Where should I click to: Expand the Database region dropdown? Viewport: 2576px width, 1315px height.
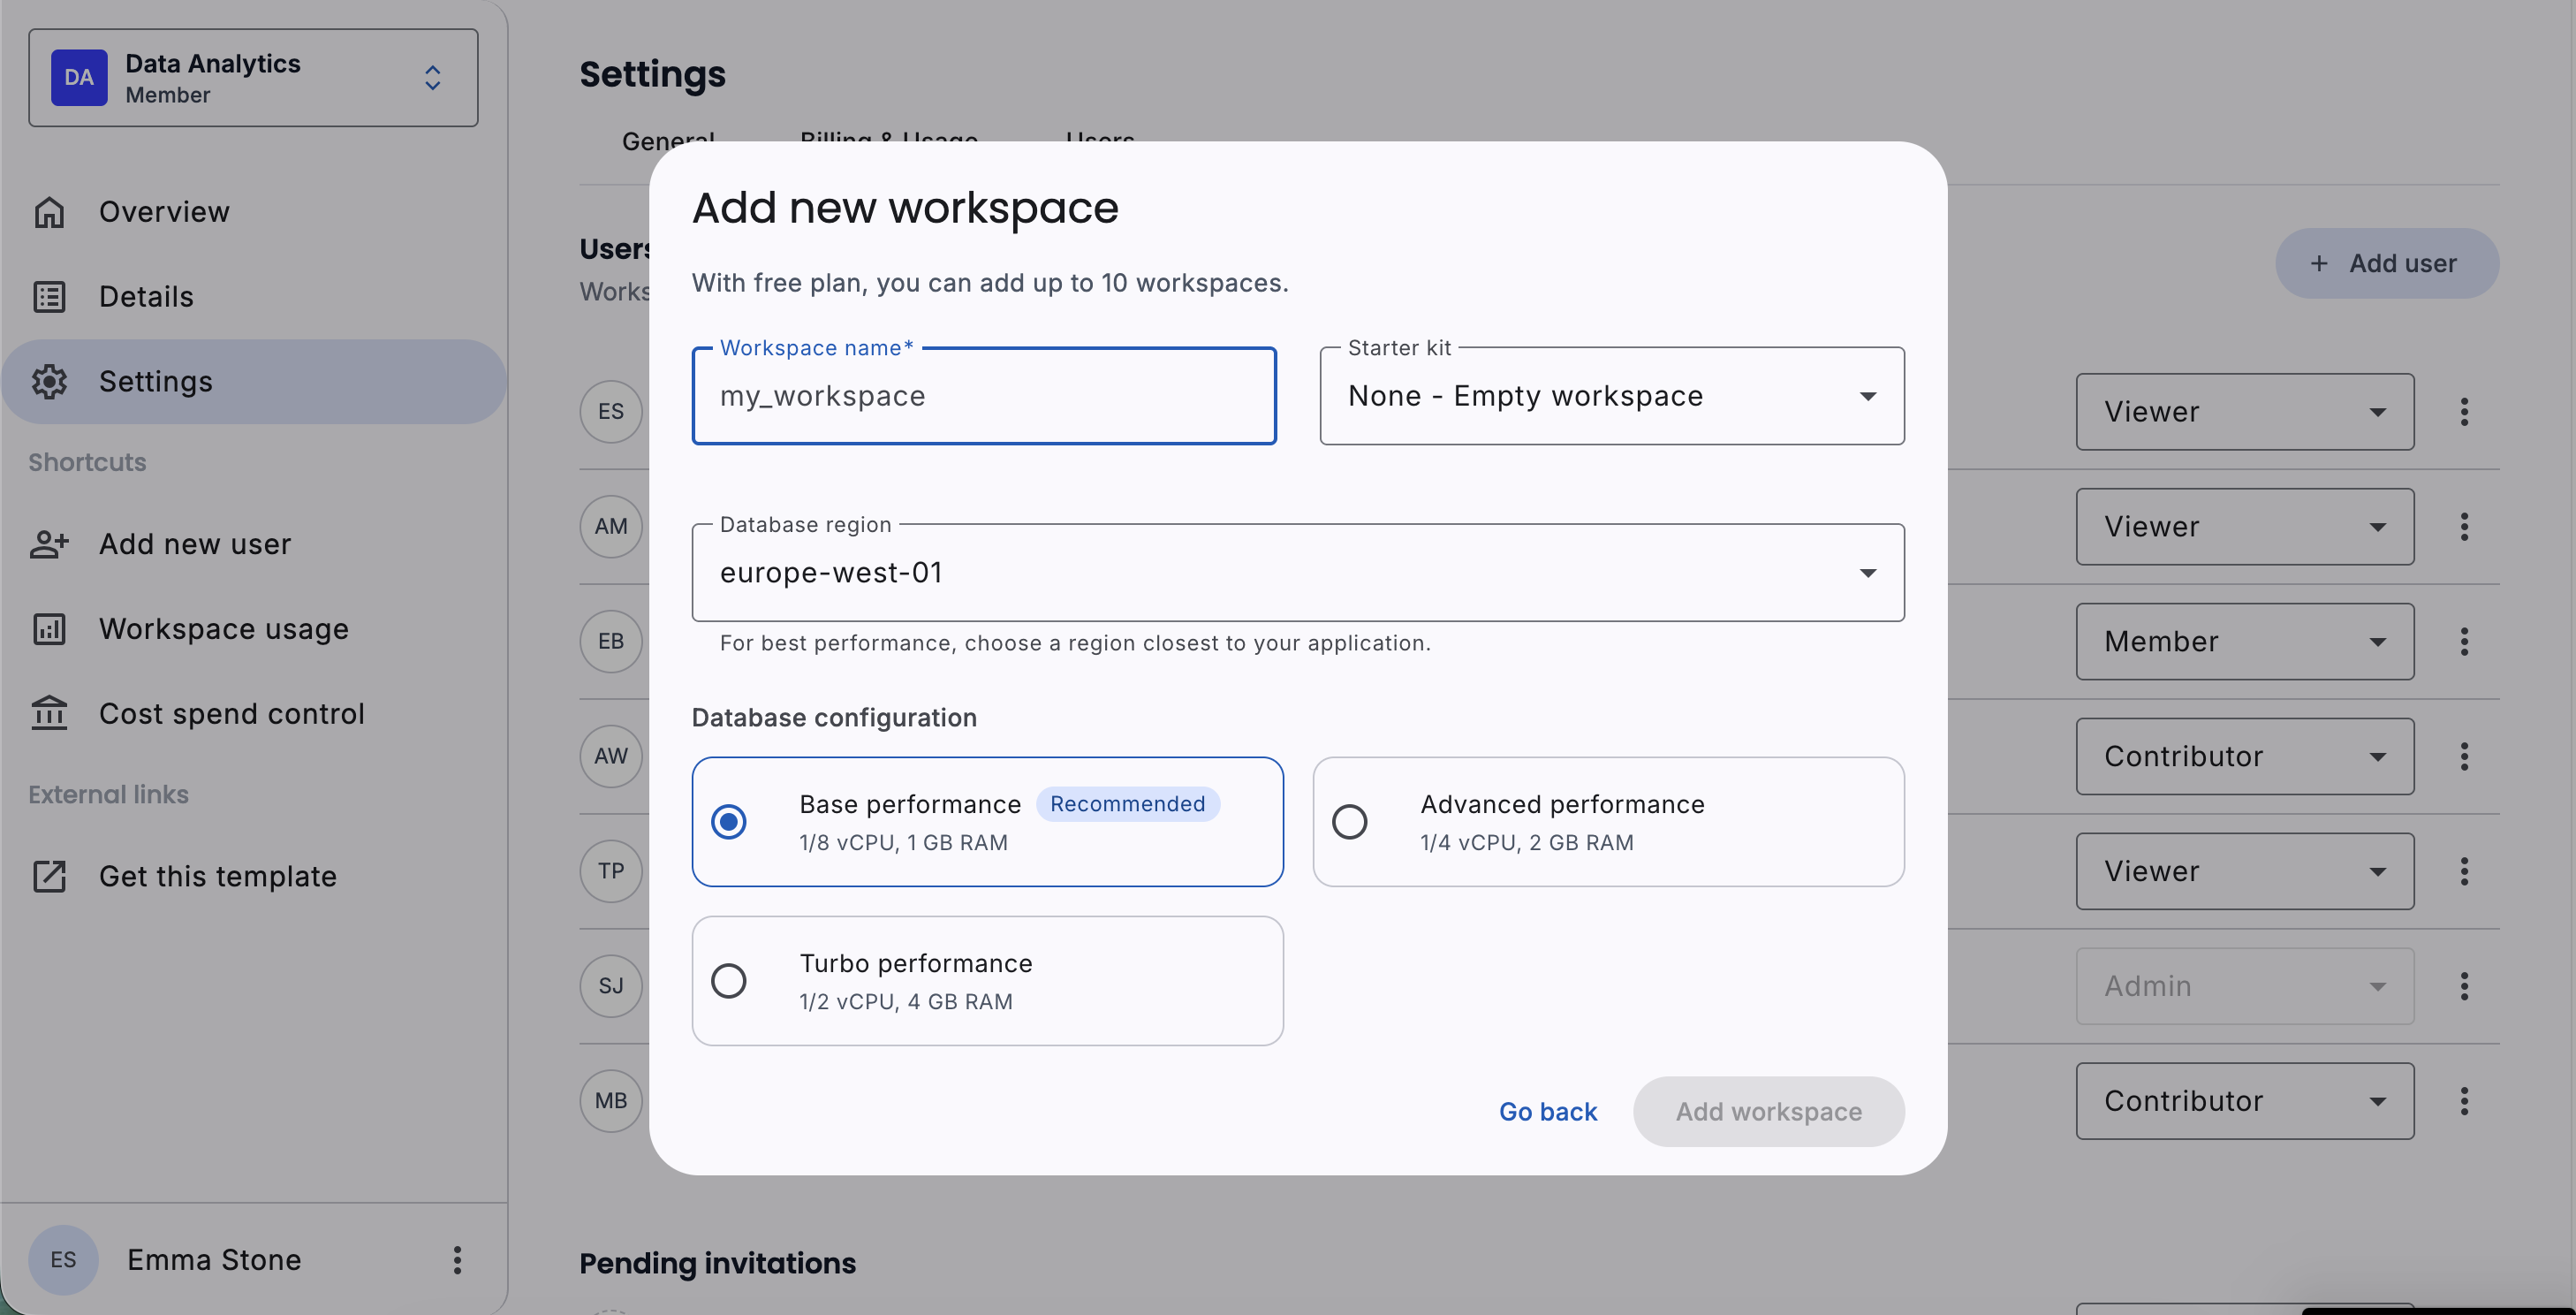(1297, 573)
